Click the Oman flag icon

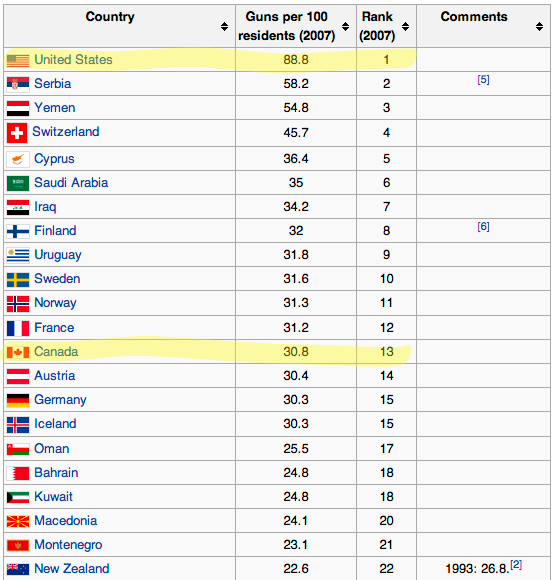tap(18, 449)
